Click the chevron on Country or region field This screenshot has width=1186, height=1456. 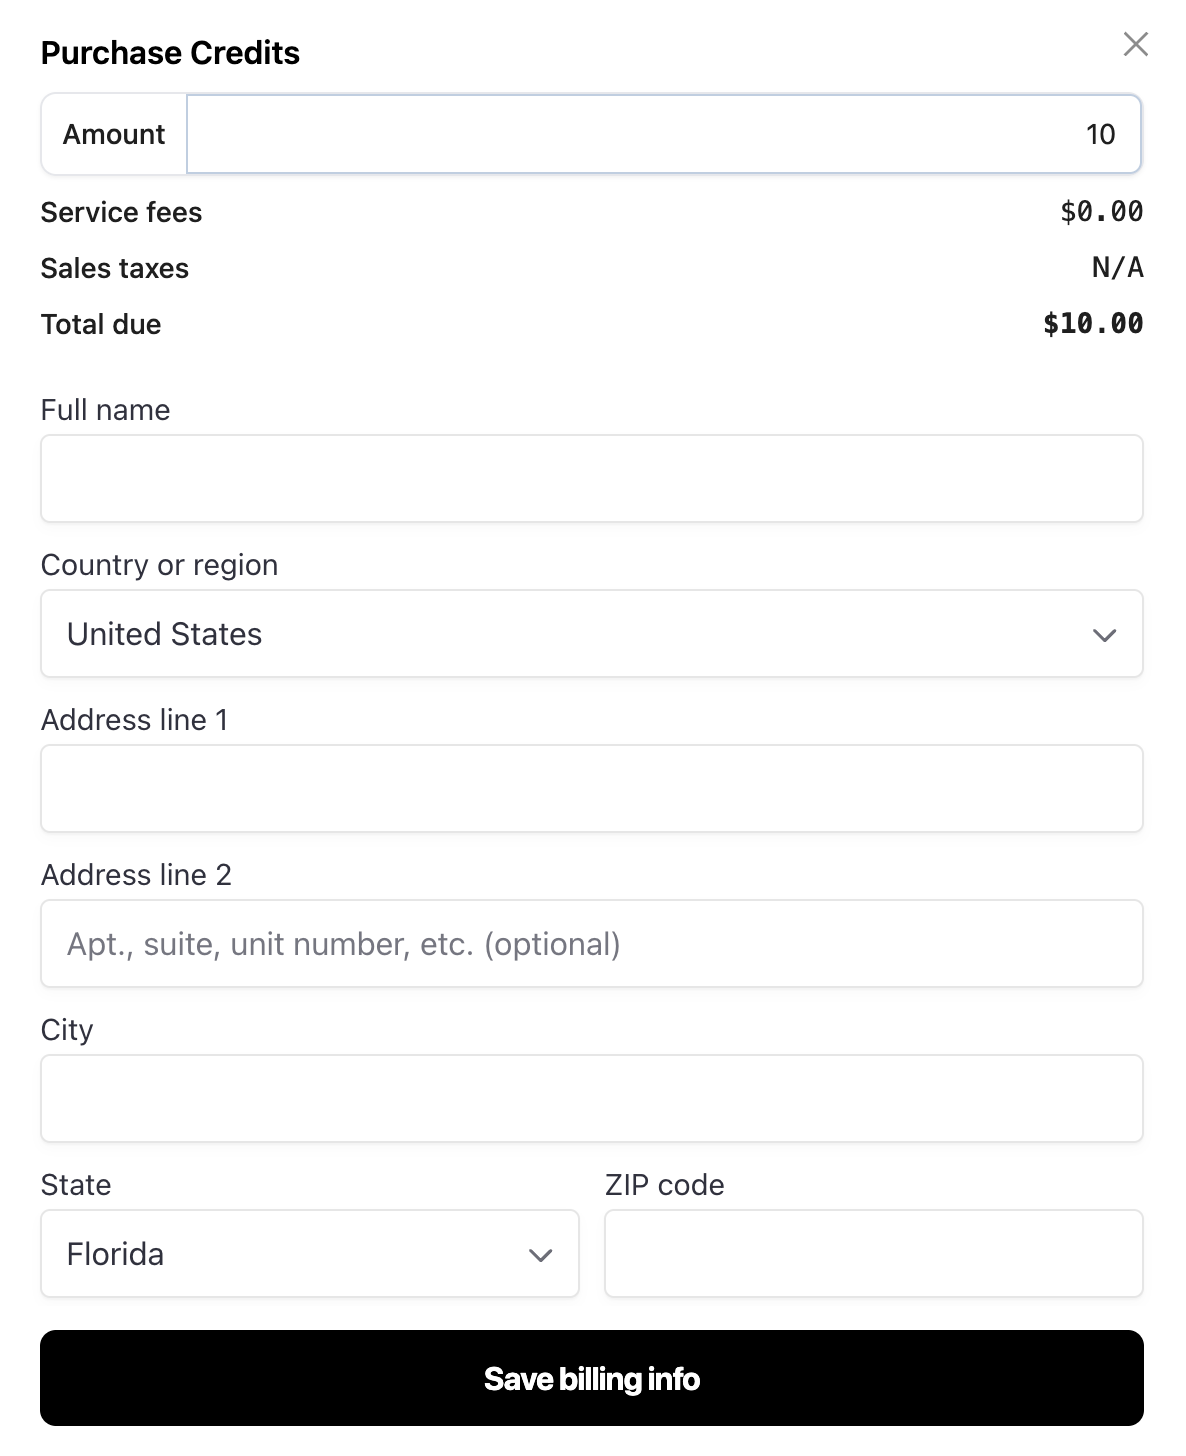[1103, 634]
